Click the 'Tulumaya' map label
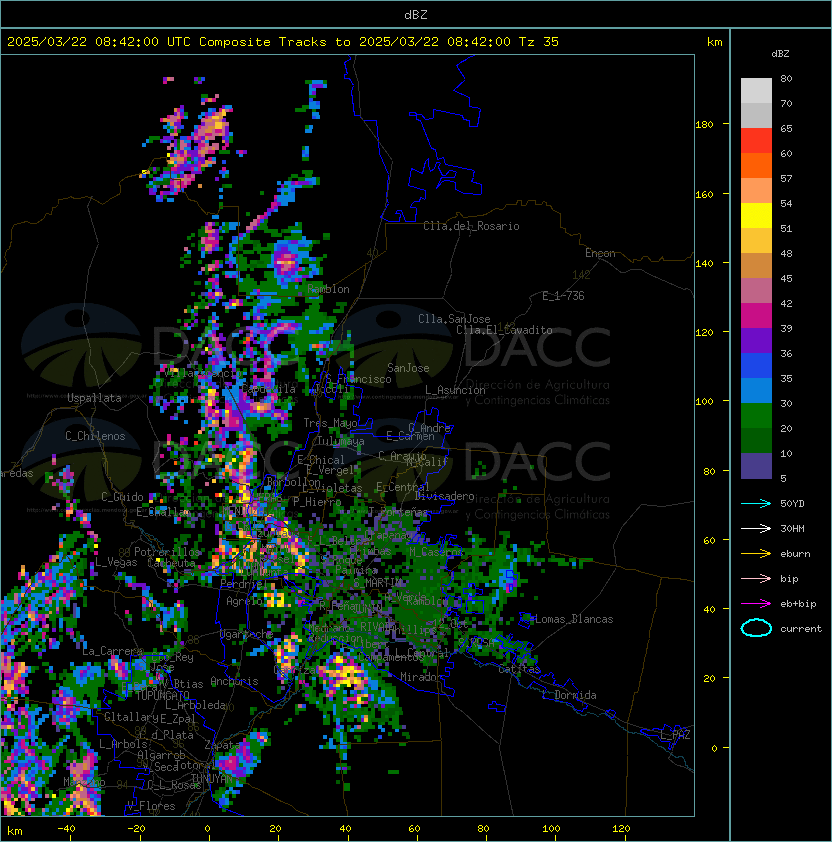 pos(341,441)
